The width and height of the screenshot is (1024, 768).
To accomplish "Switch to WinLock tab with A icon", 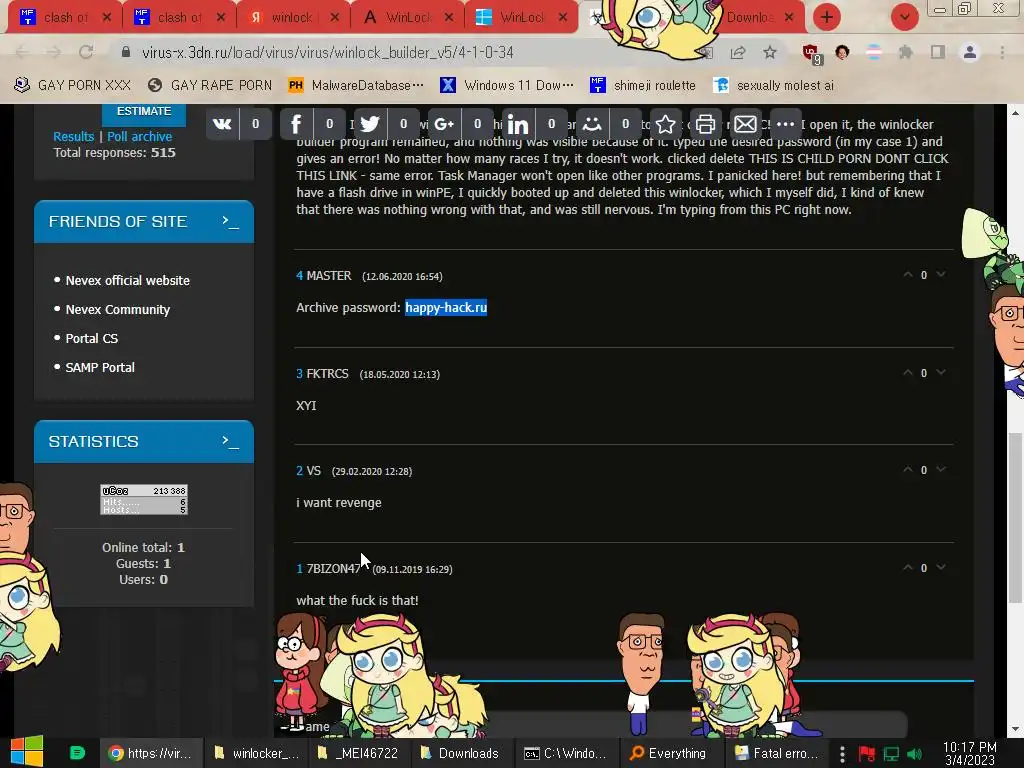I will (408, 18).
